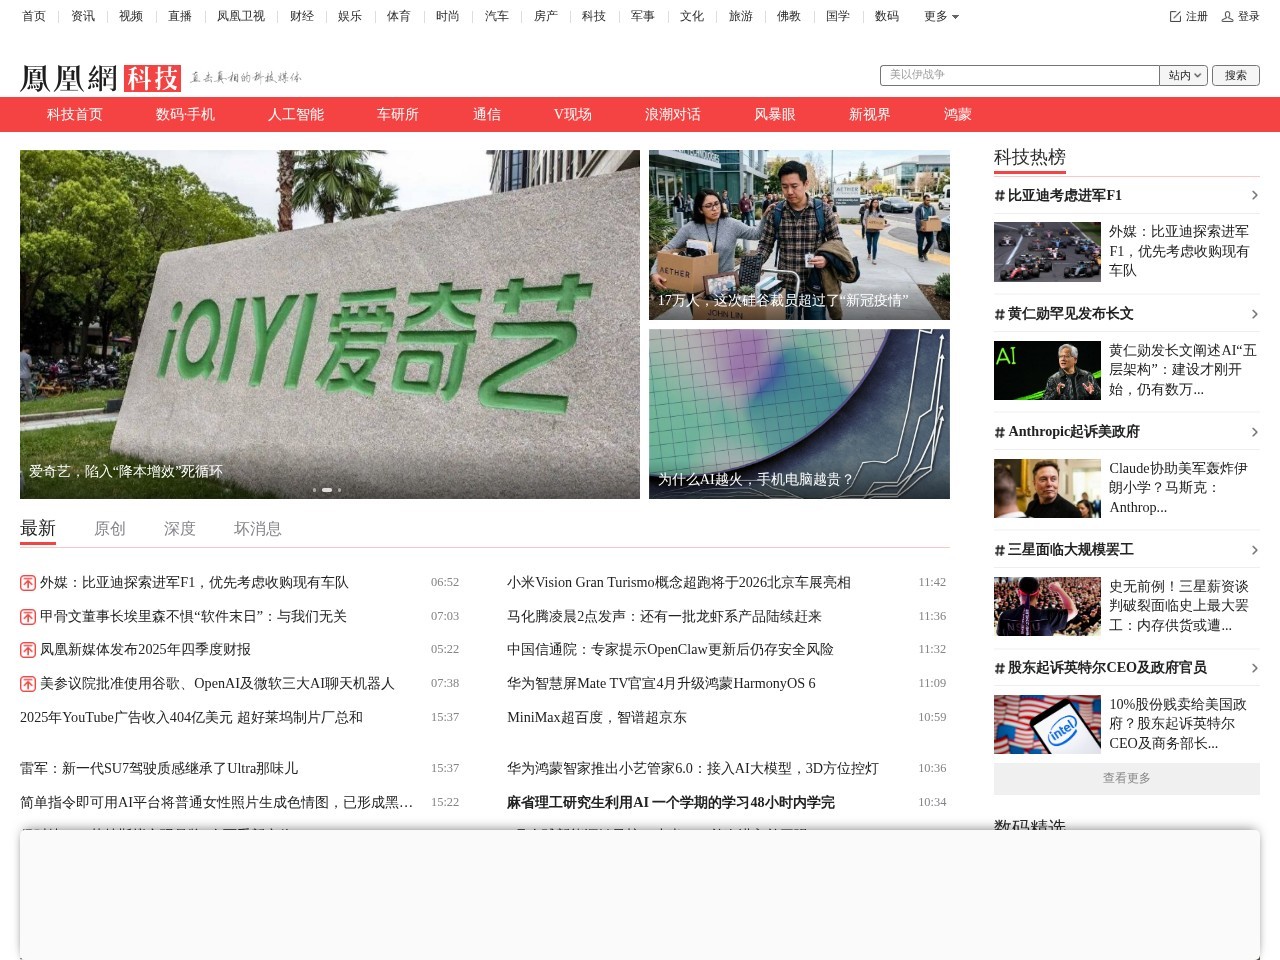
Task: Click the 顶 icon beside the 美参议院批准使用谷歌 headline
Action: 27,683
